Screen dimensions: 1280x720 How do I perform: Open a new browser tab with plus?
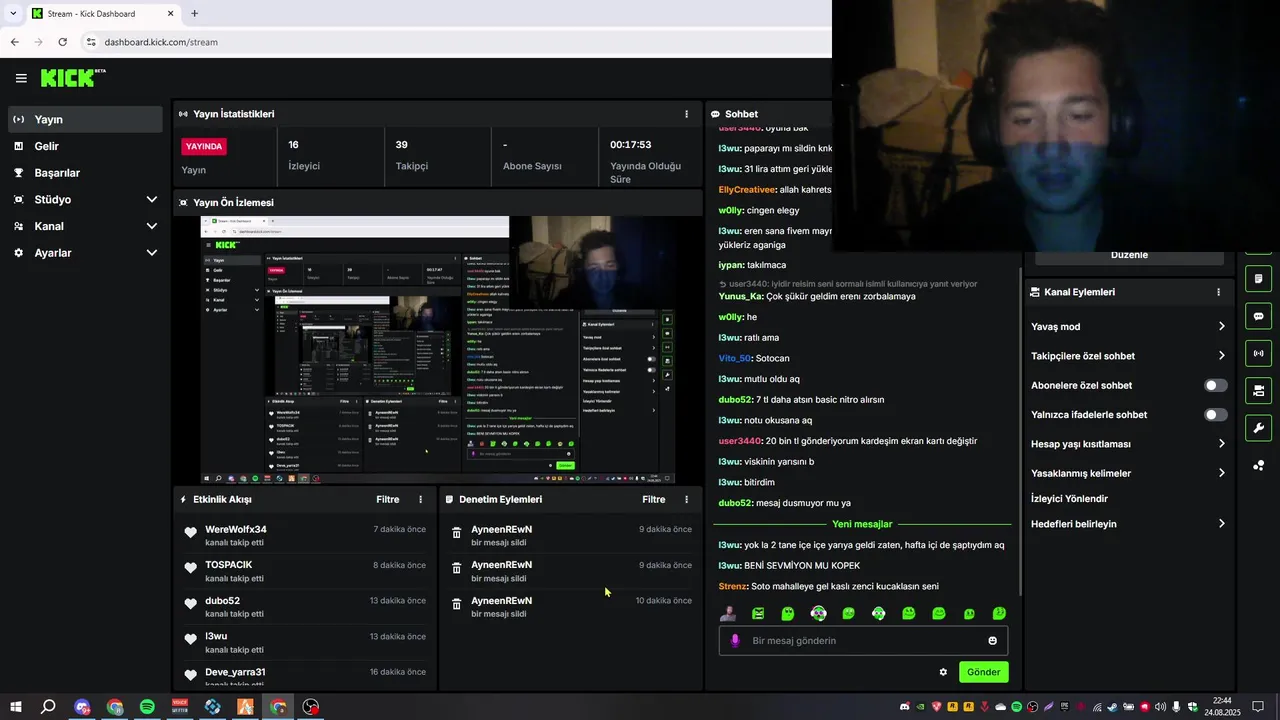[194, 13]
